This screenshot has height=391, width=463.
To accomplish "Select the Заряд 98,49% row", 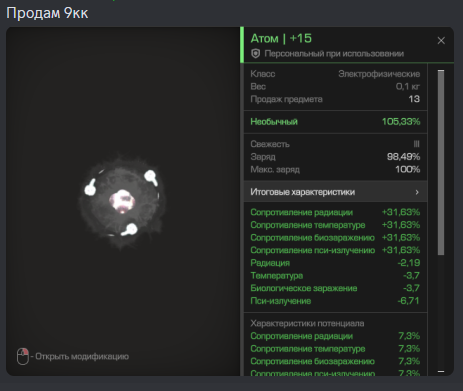I will [335, 157].
